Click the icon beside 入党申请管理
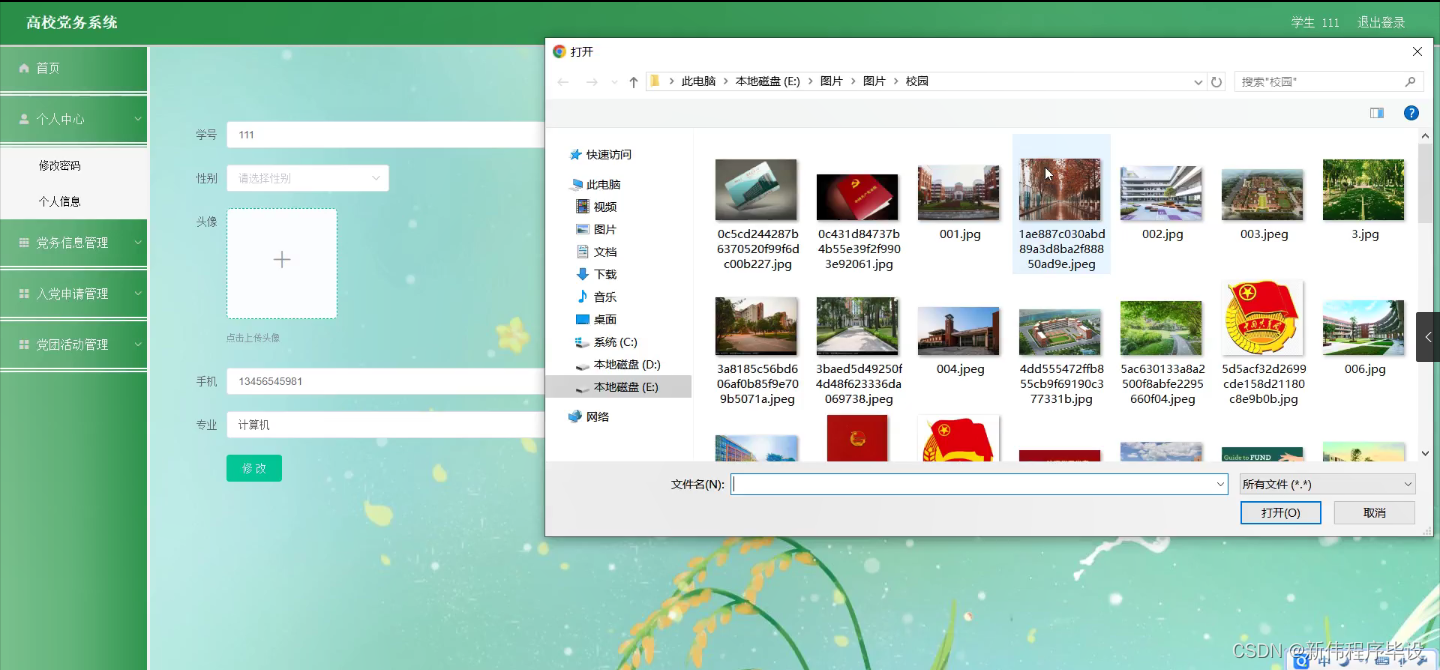 pyautogui.click(x=24, y=293)
